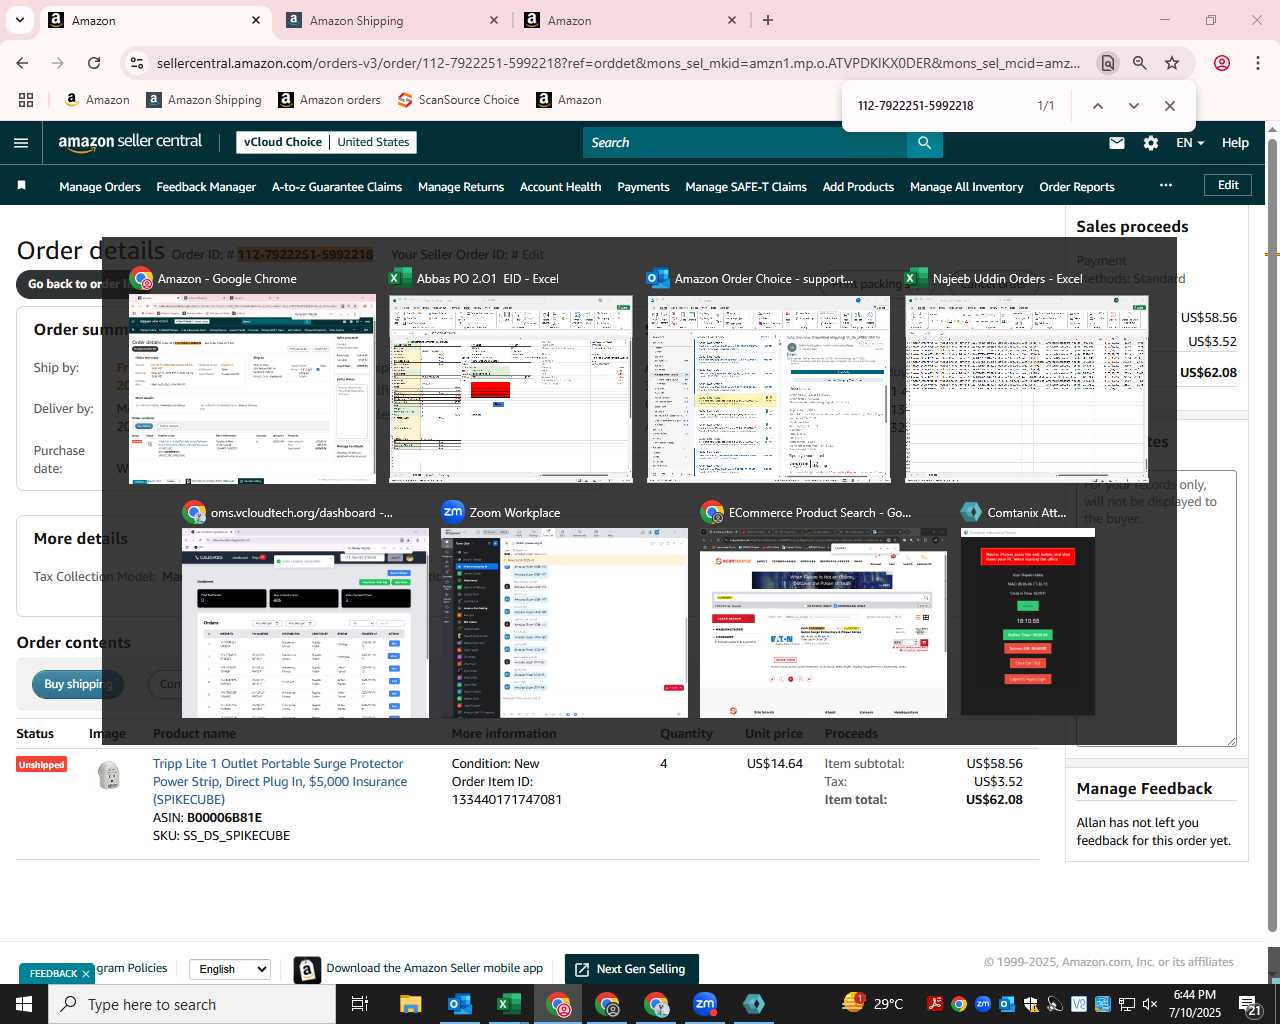1280x1024 pixels.
Task: Open the notification center in the system tray
Action: 1250,1004
